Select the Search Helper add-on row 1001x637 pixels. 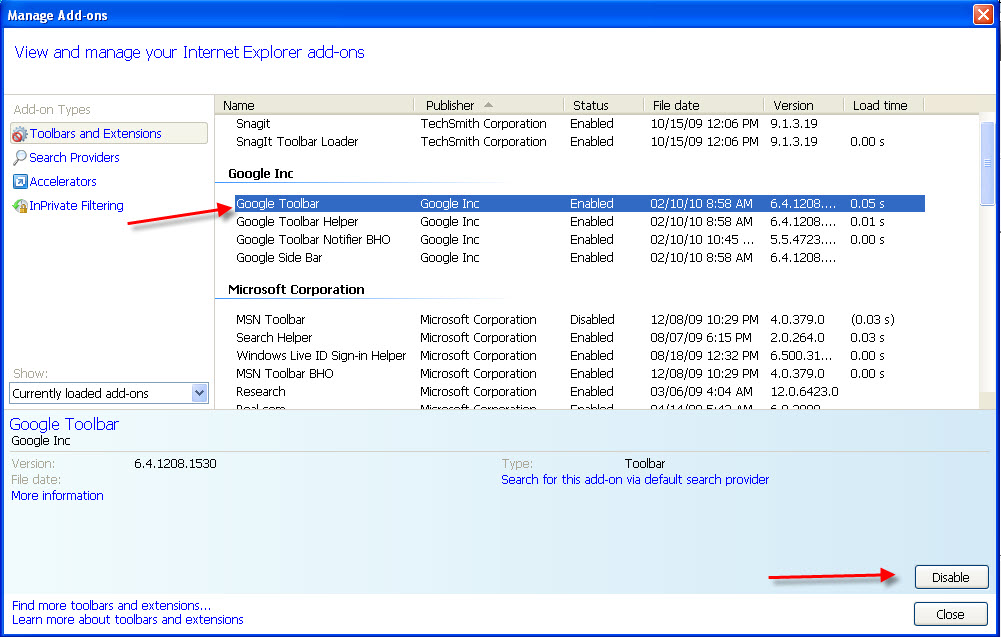pyautogui.click(x=580, y=337)
